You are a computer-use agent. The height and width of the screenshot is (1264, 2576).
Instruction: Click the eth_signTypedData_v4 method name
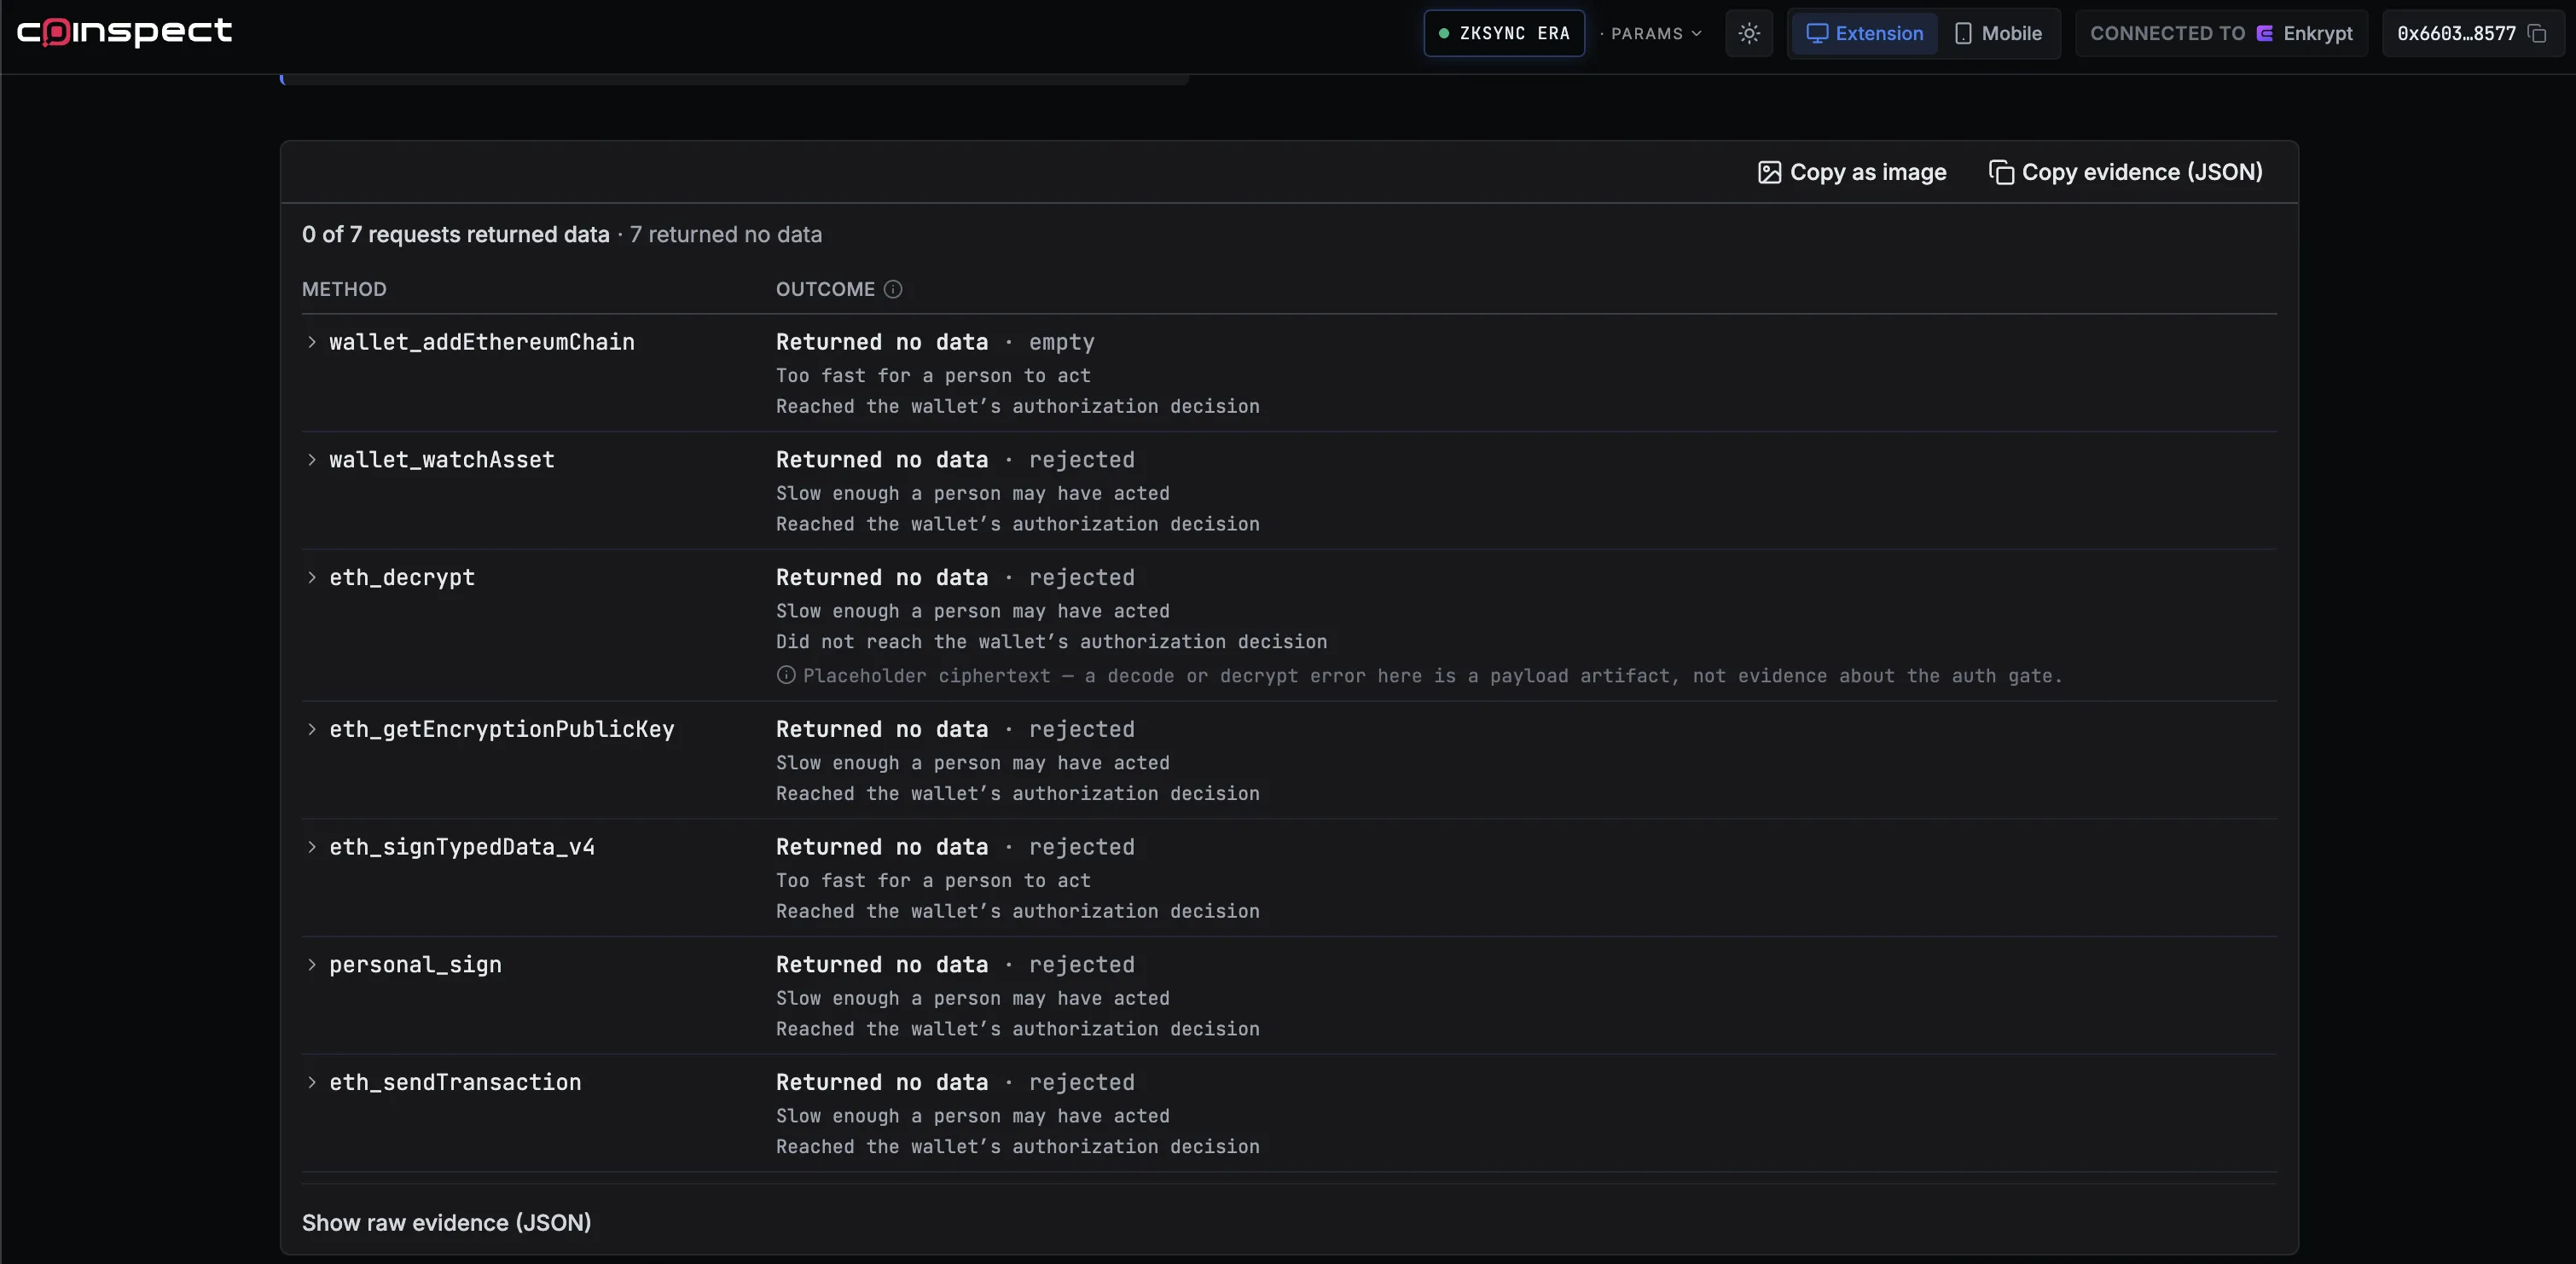(x=462, y=847)
